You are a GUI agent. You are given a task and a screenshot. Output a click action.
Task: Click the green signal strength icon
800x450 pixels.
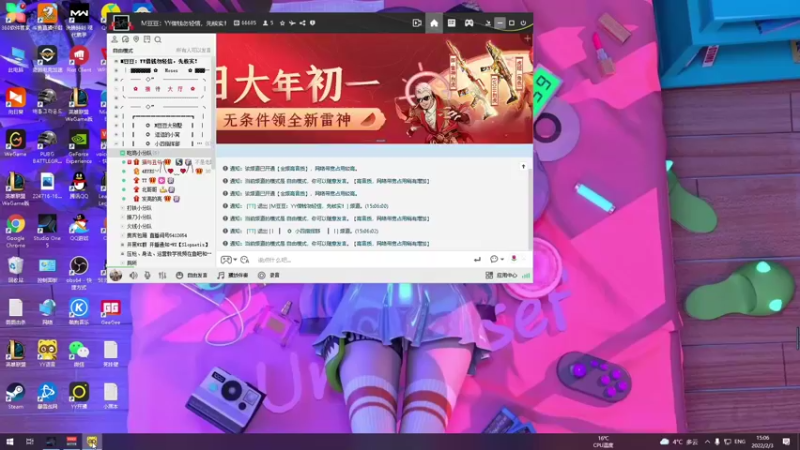[x=526, y=276]
